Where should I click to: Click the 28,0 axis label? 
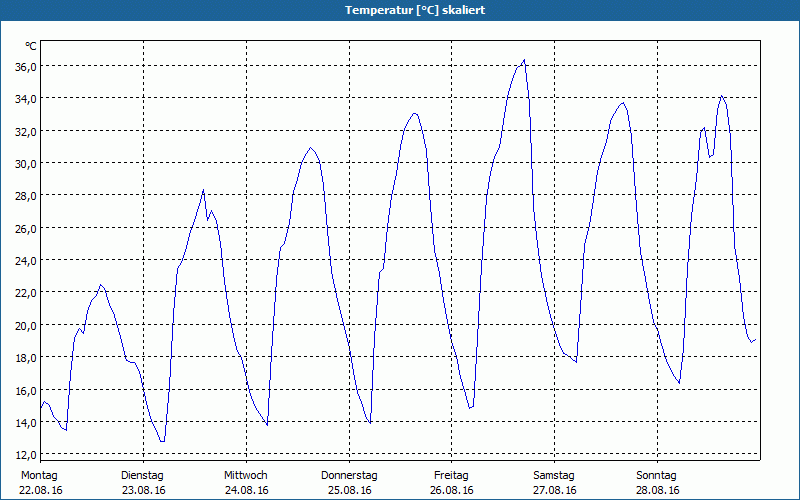(x=26, y=196)
